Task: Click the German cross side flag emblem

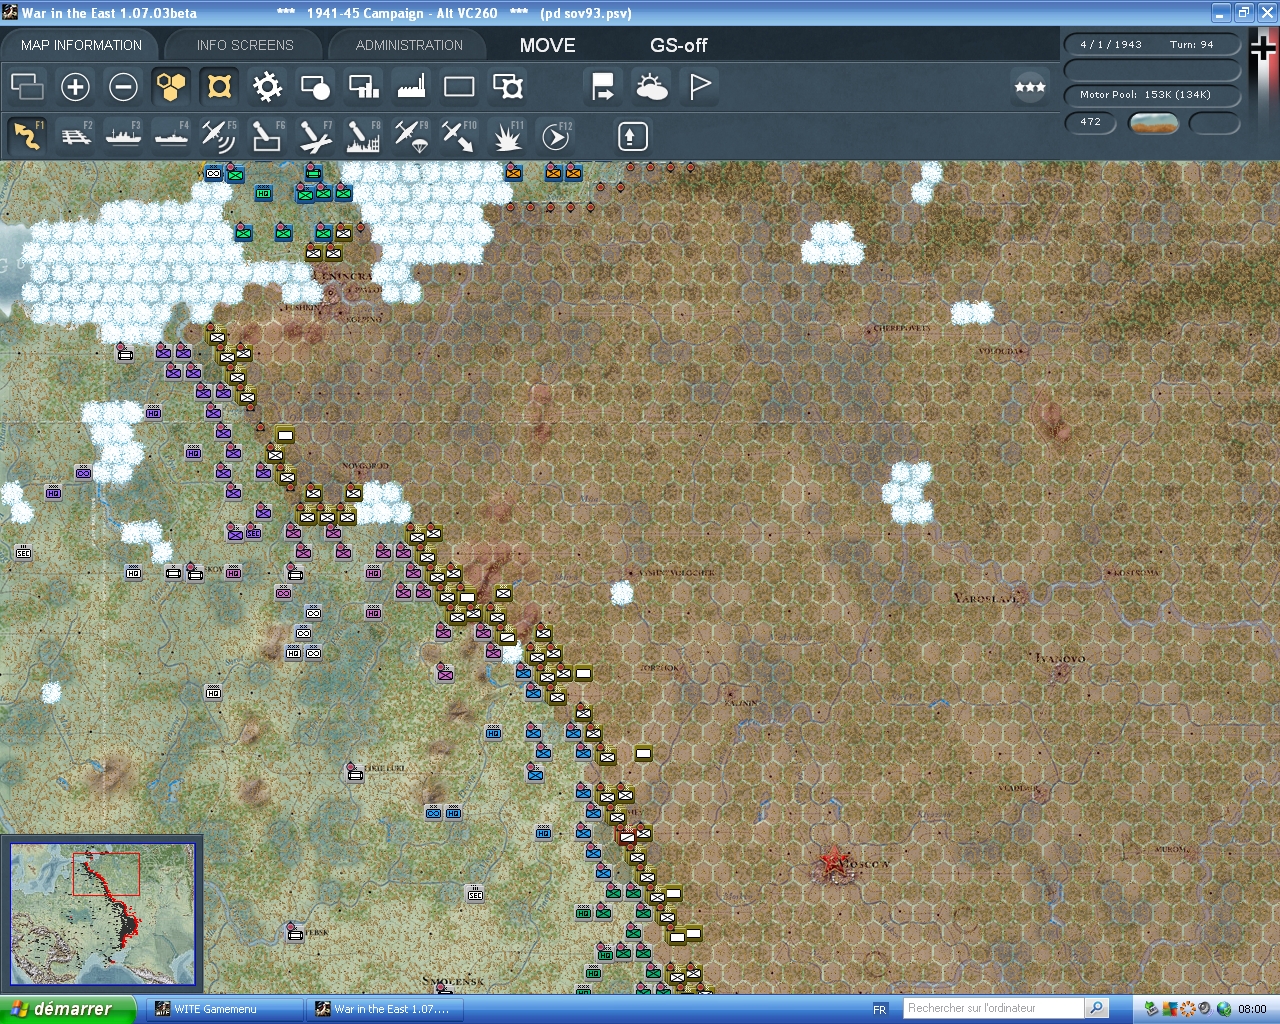Action: pos(1263,48)
